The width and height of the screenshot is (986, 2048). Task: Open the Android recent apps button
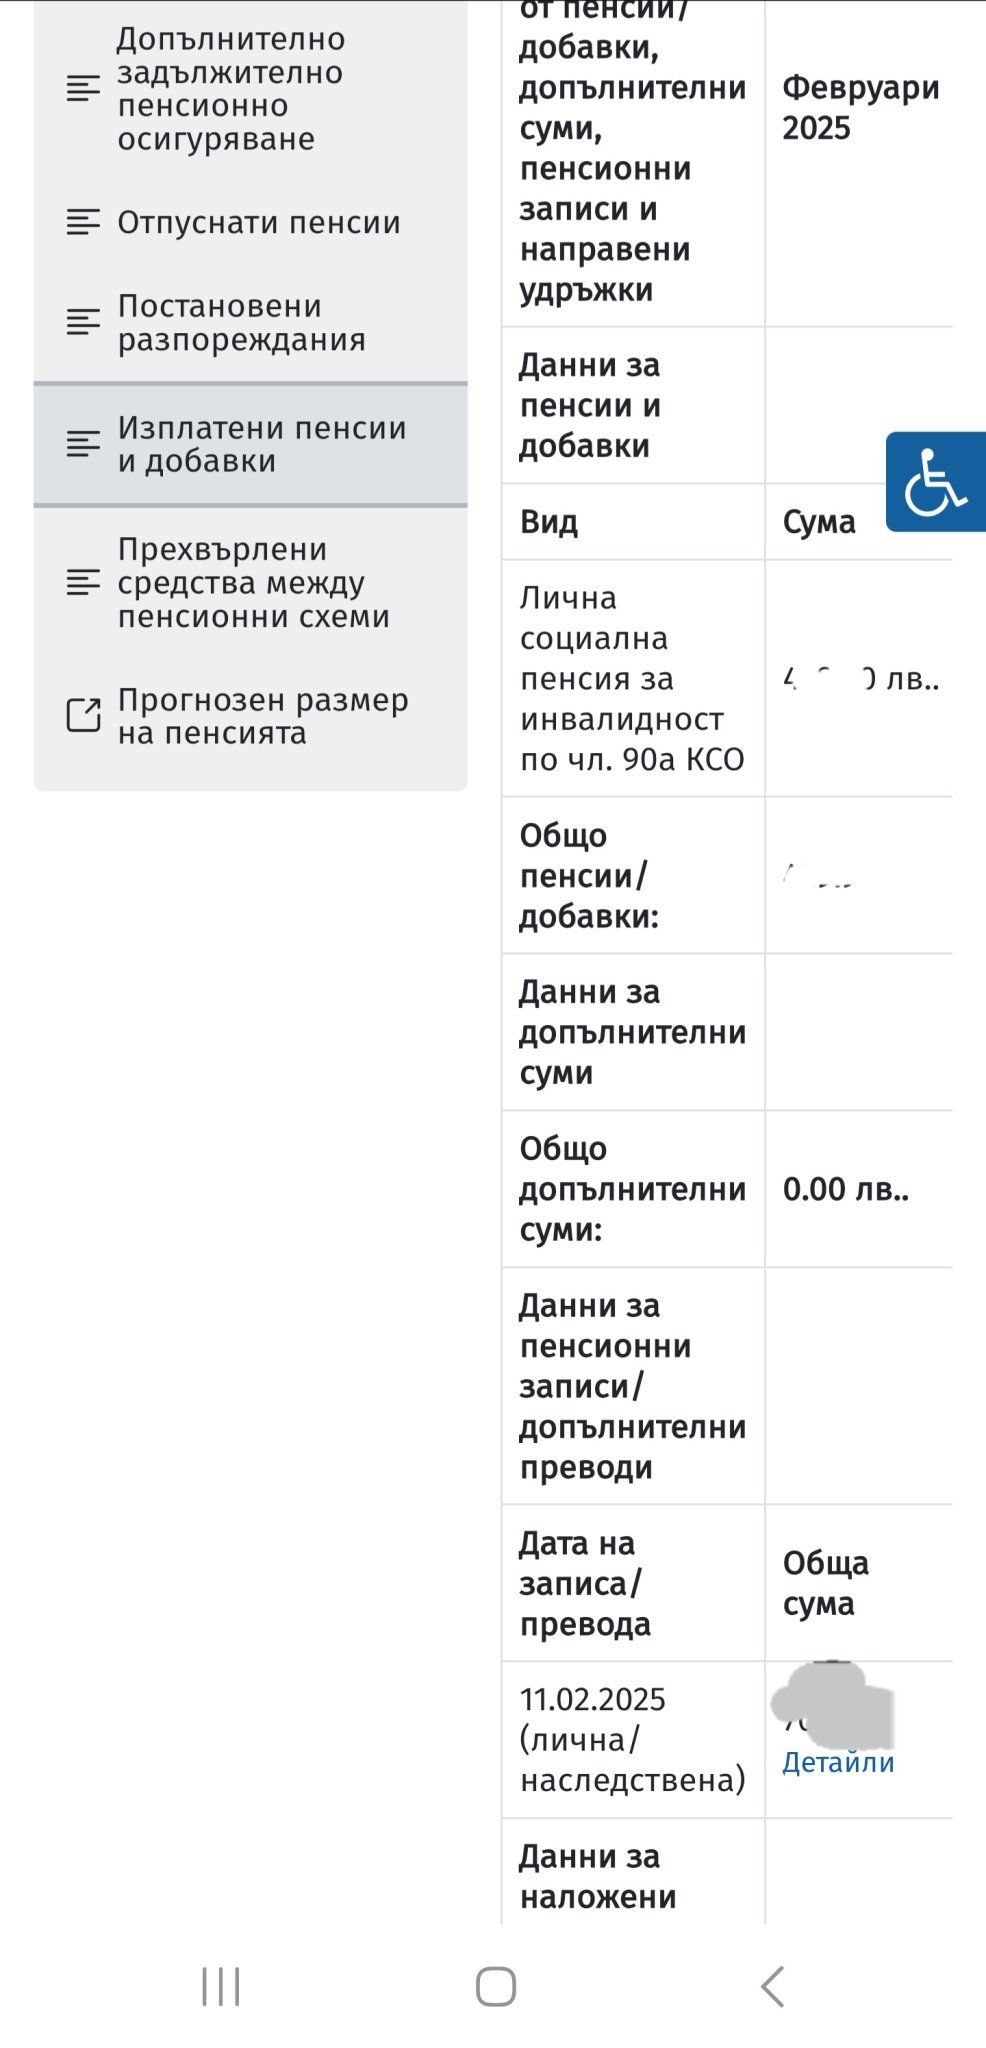pos(221,1986)
